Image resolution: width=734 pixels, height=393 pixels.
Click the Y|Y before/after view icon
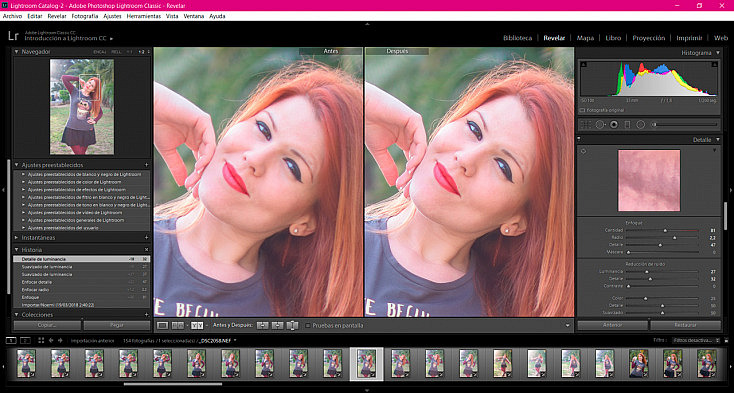197,325
